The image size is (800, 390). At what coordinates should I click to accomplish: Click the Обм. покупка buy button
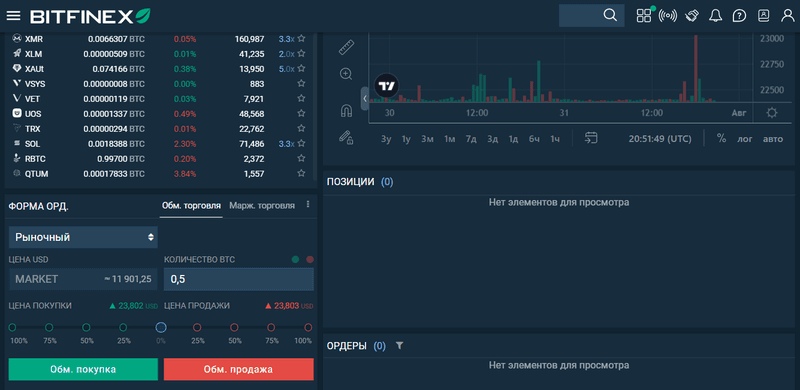(83, 369)
